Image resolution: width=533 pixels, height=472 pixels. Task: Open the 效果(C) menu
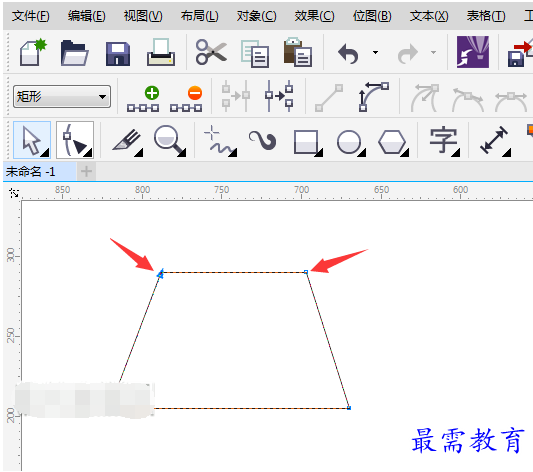(314, 16)
